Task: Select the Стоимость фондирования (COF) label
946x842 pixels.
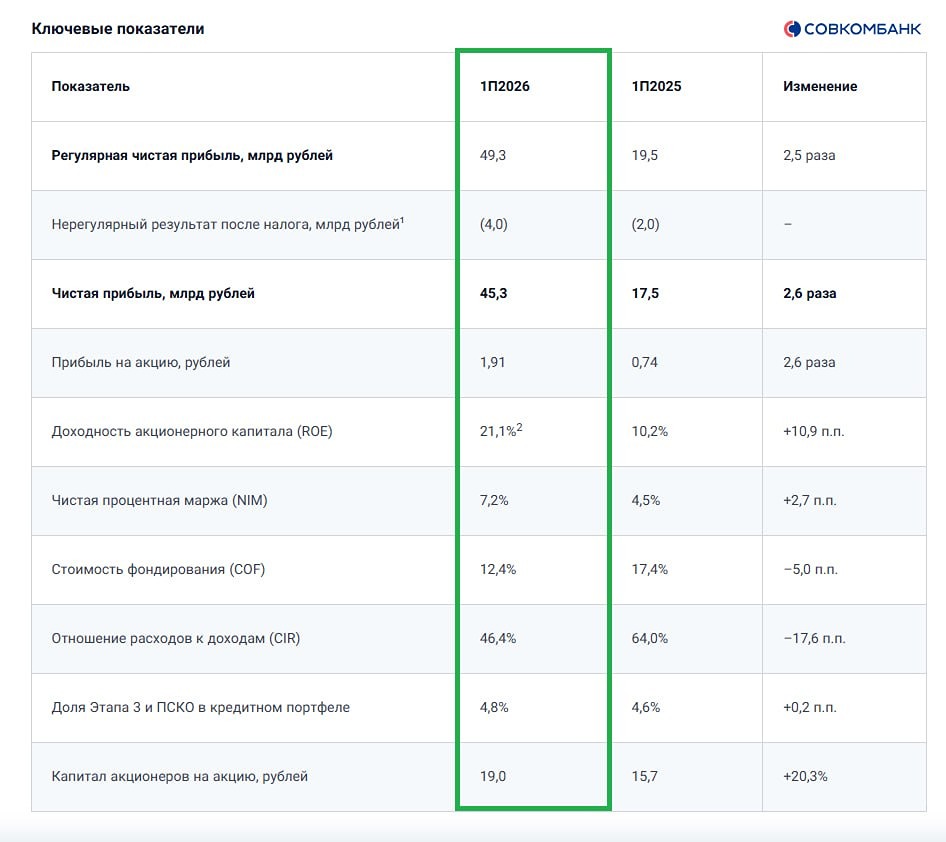Action: (158, 569)
